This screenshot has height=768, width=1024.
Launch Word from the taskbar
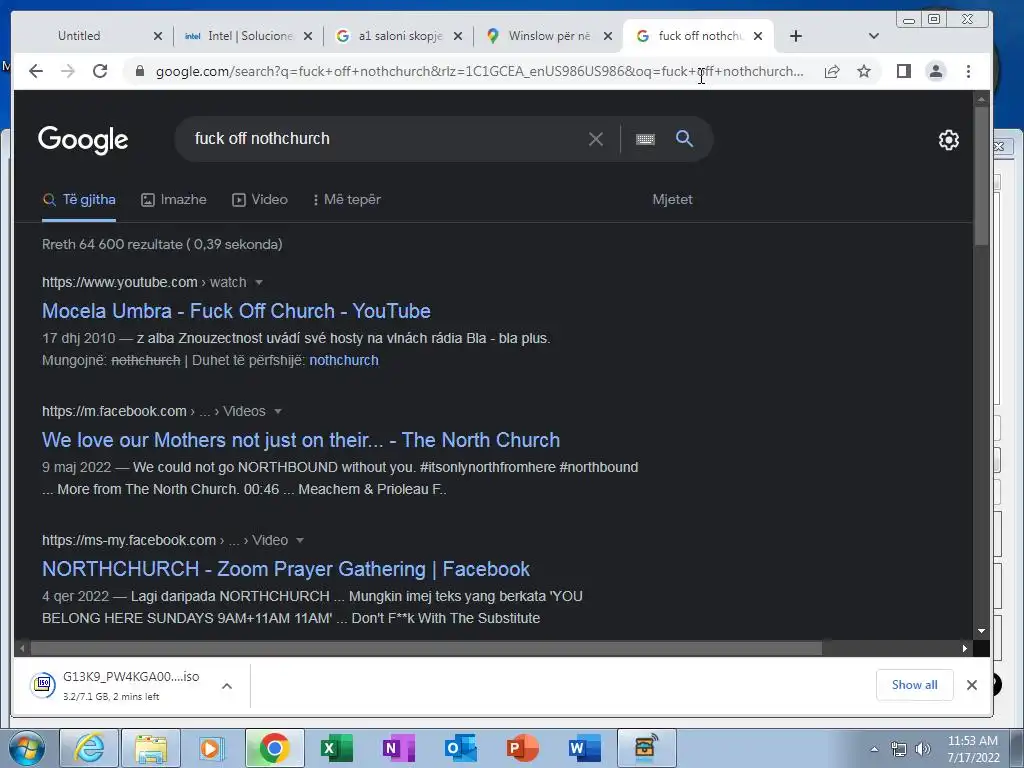[x=584, y=748]
